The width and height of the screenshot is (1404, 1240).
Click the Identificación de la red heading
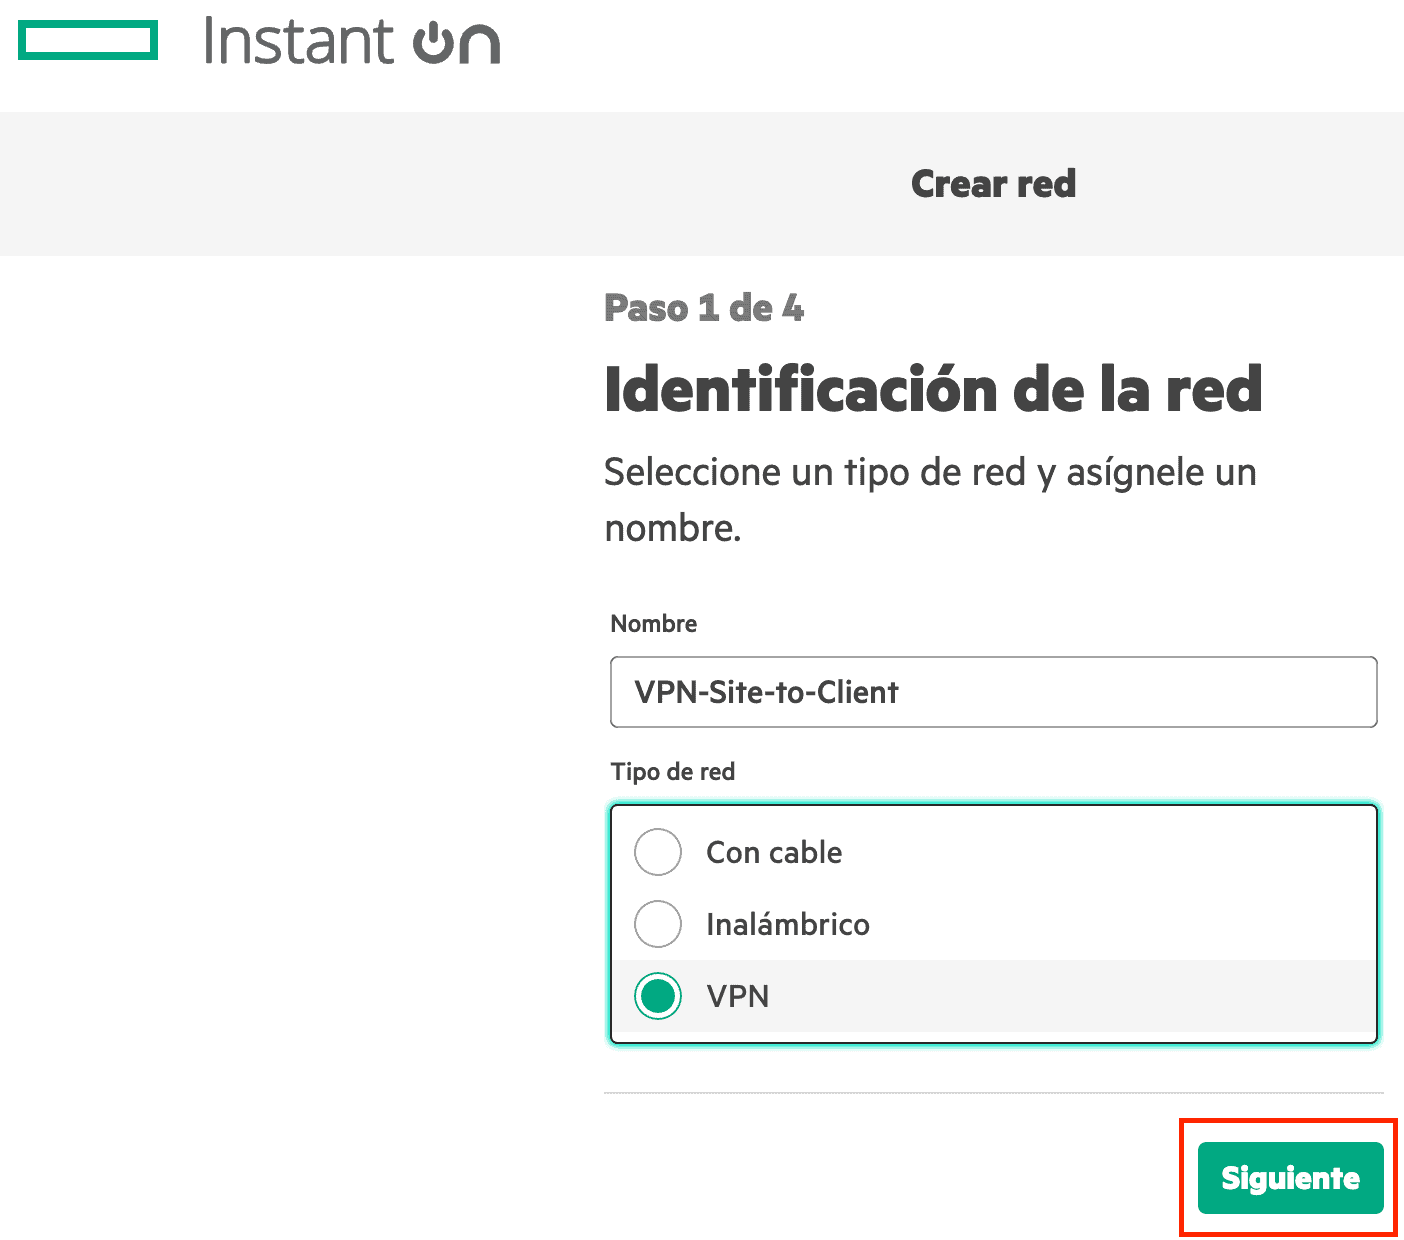933,389
